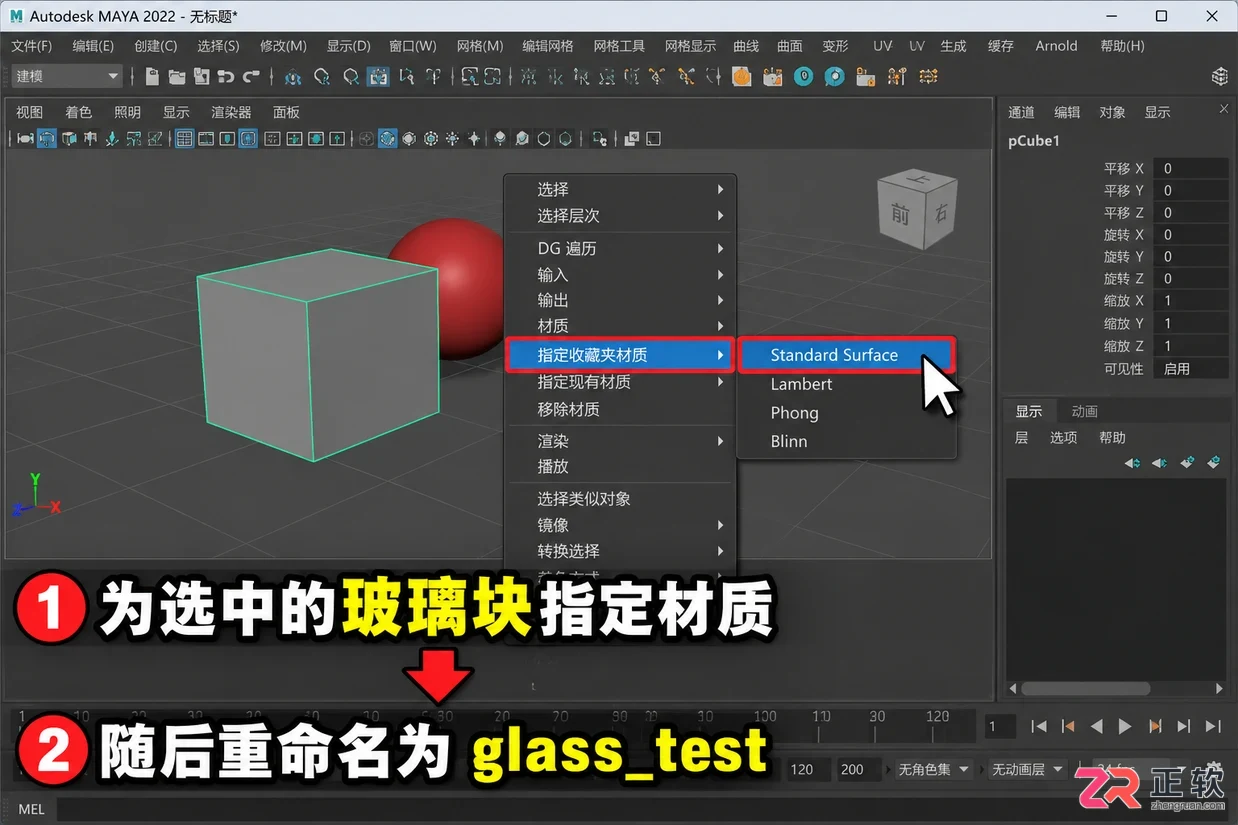Choose Standard Surface from submenu
This screenshot has height=825, width=1238.
click(x=847, y=355)
